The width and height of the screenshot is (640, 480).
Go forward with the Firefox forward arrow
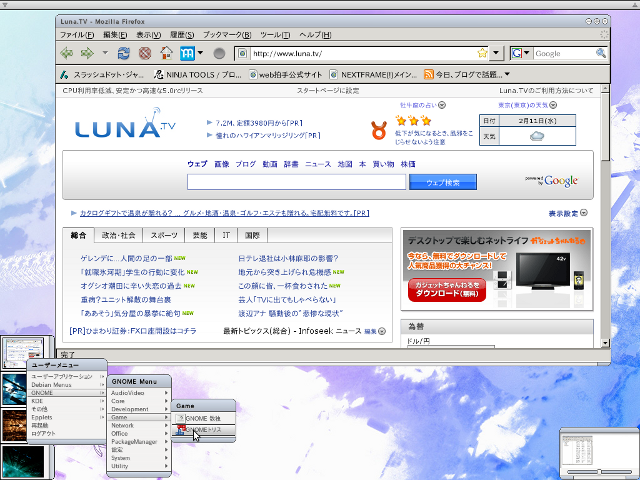point(87,53)
